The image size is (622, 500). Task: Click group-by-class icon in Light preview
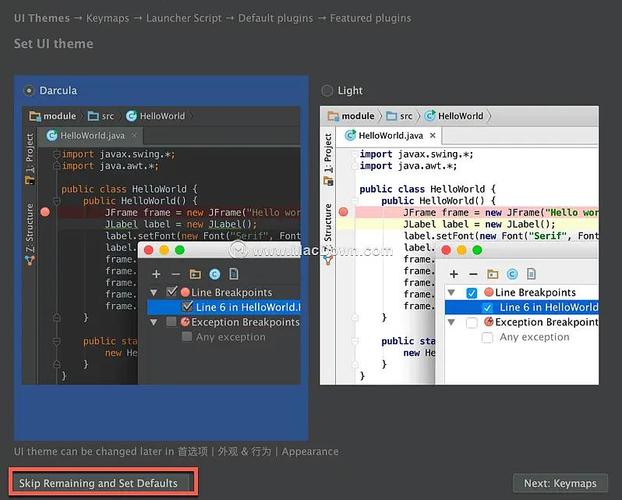(x=512, y=274)
